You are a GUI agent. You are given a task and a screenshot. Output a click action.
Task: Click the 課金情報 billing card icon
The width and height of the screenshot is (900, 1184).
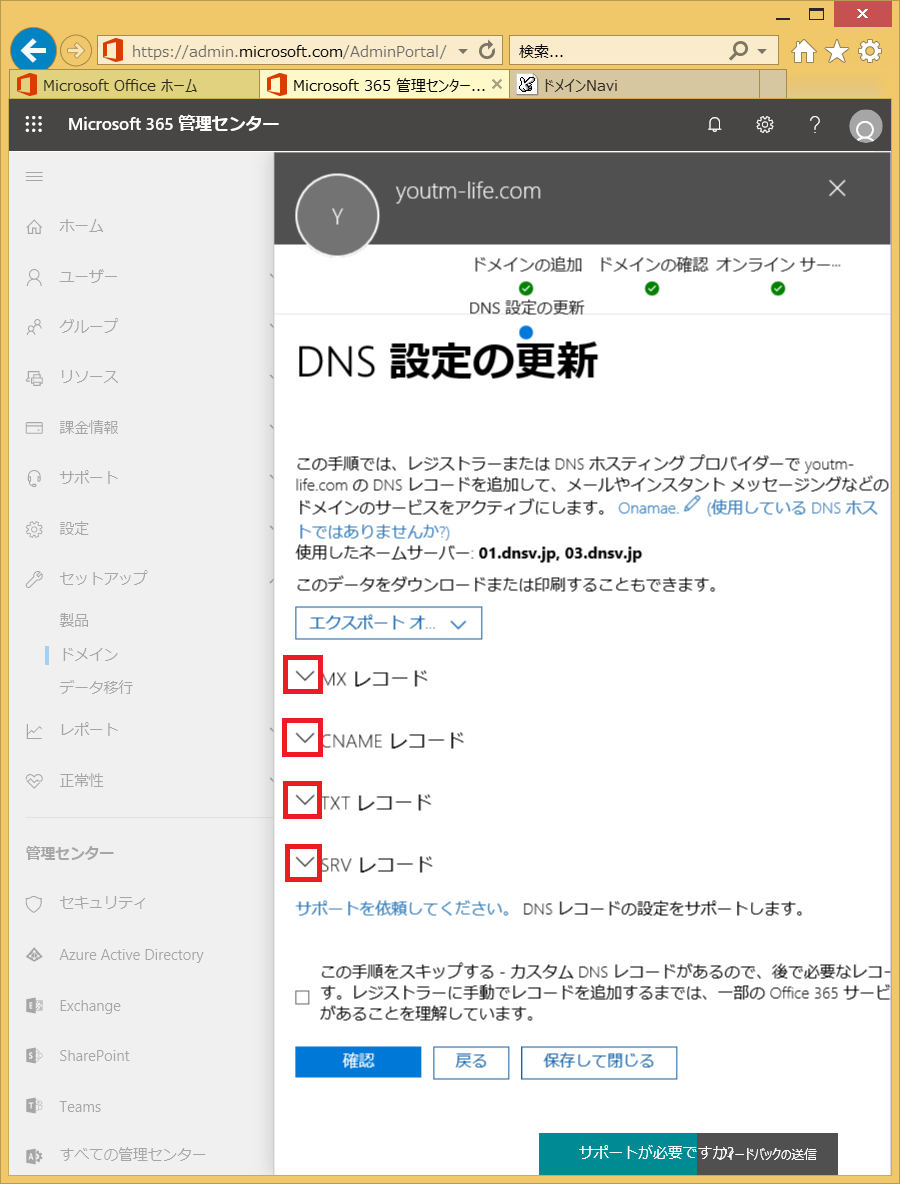(x=34, y=427)
